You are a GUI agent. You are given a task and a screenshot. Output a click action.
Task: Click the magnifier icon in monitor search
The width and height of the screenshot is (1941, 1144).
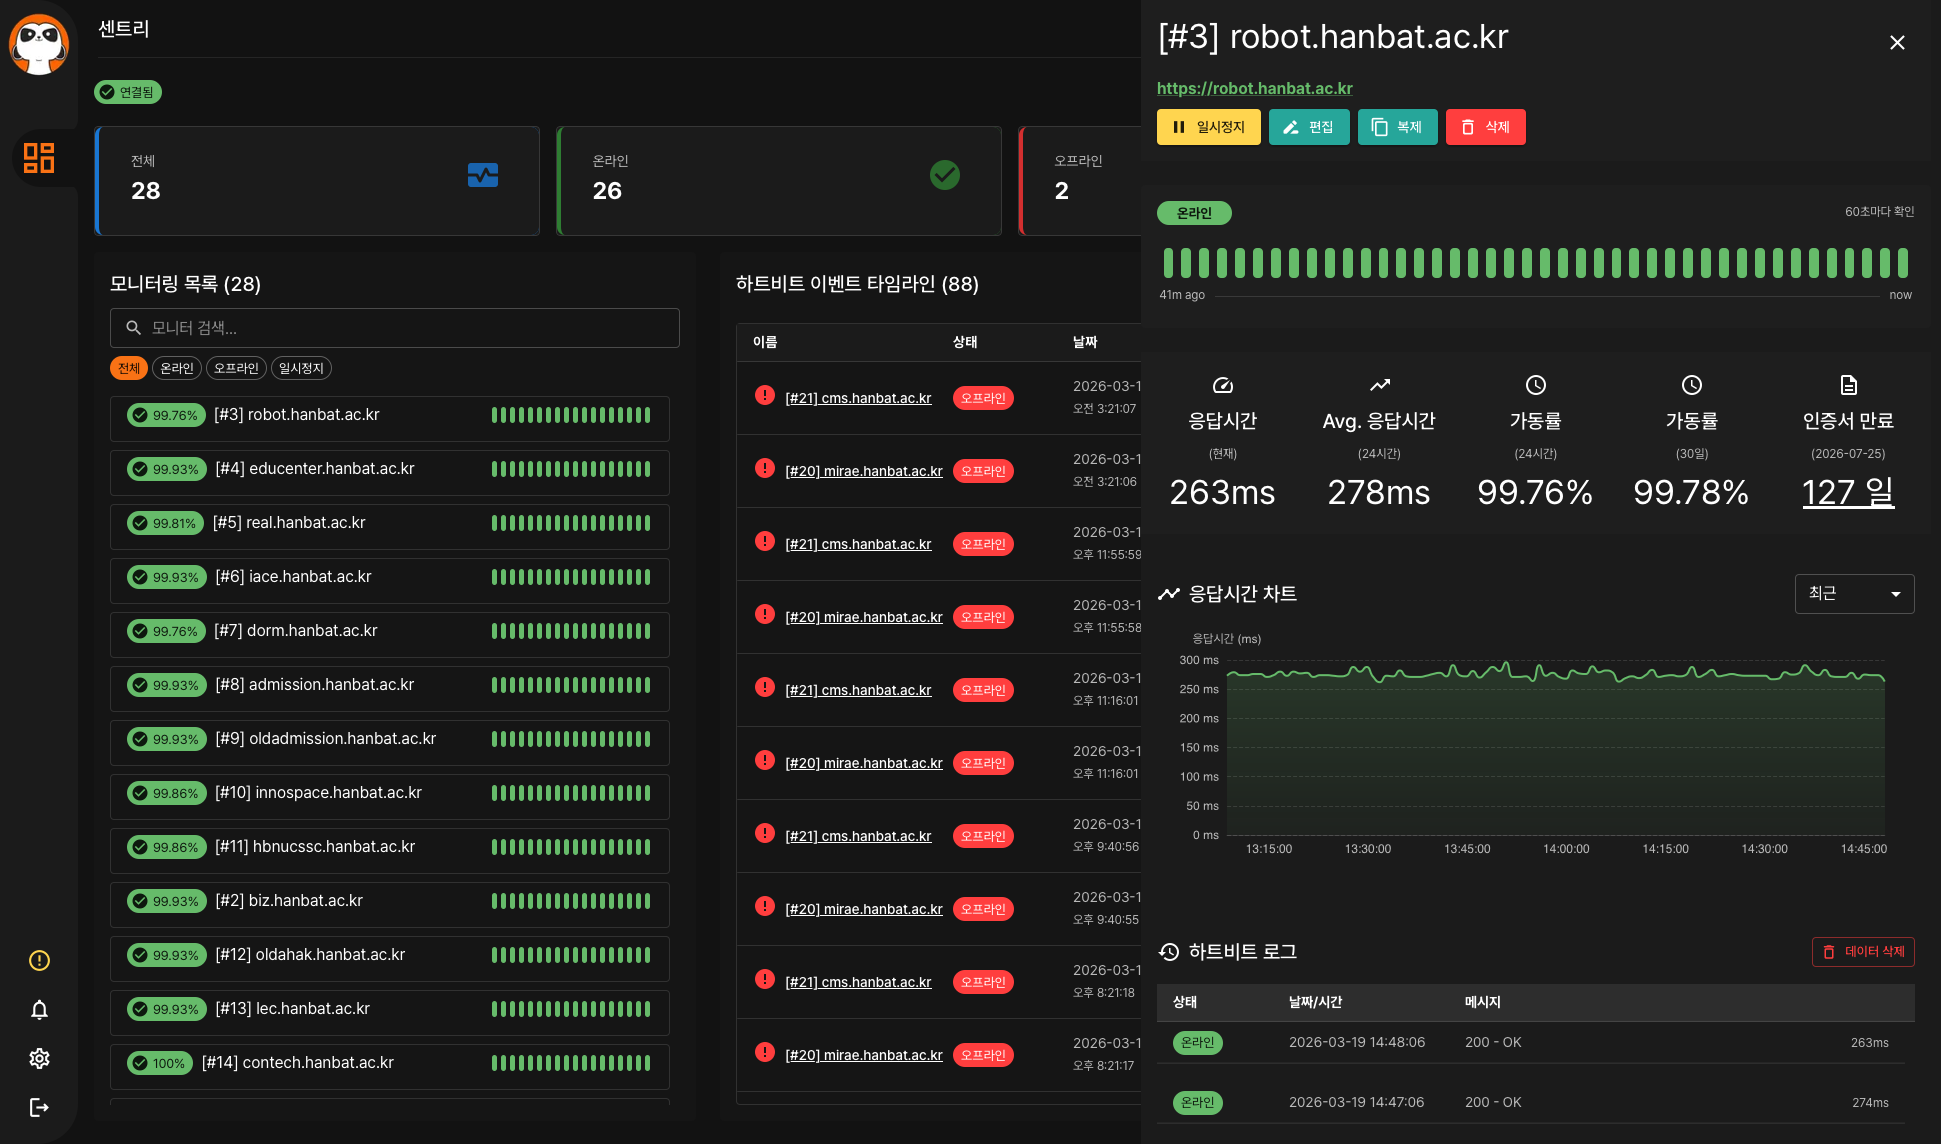tap(134, 328)
